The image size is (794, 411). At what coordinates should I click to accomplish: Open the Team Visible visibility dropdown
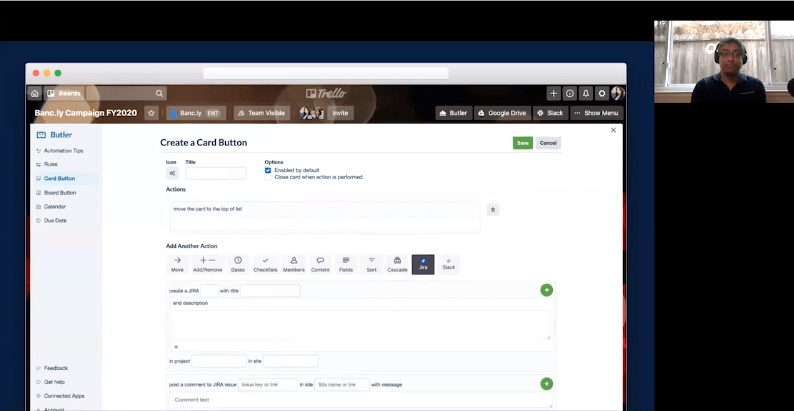(x=262, y=113)
